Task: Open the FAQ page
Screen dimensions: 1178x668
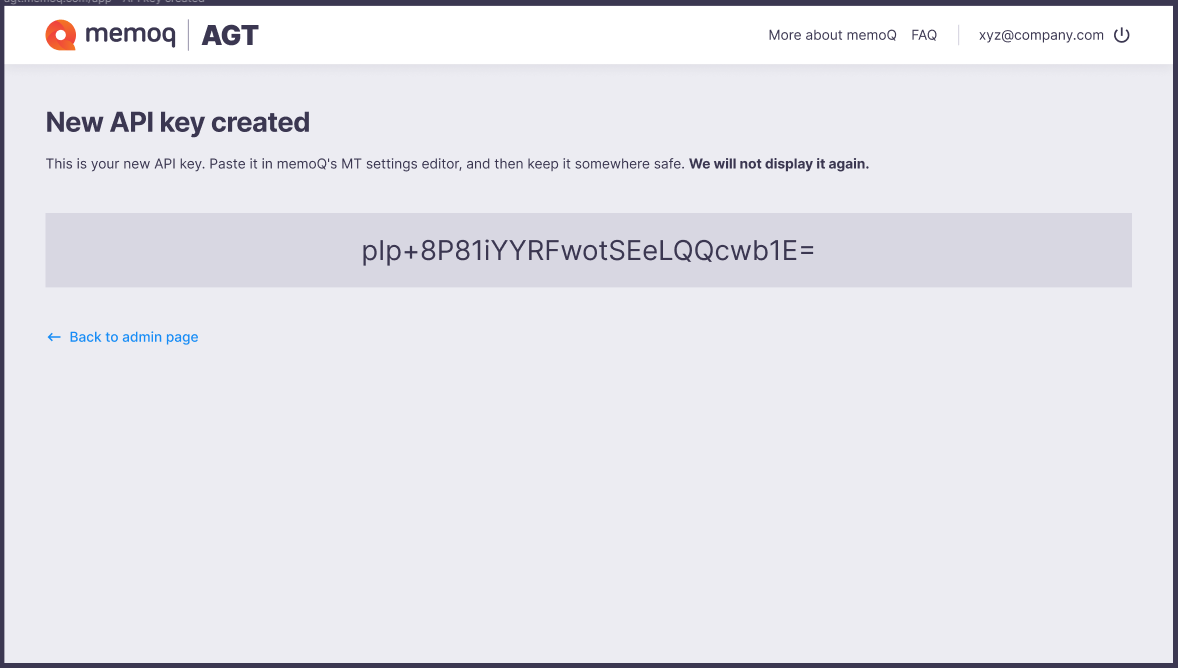Action: [x=924, y=35]
